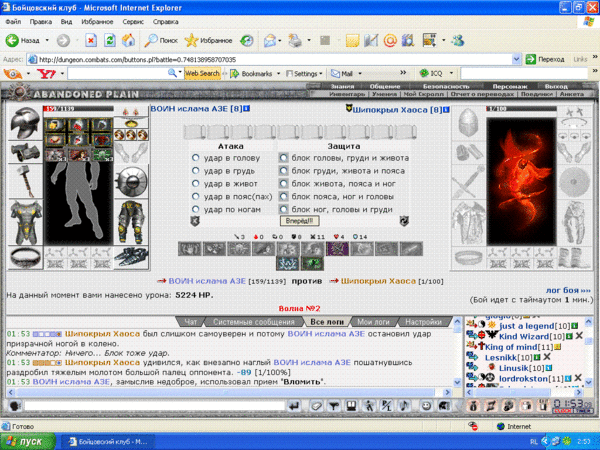Click the chat message input field
The image size is (600, 450).
point(155,406)
